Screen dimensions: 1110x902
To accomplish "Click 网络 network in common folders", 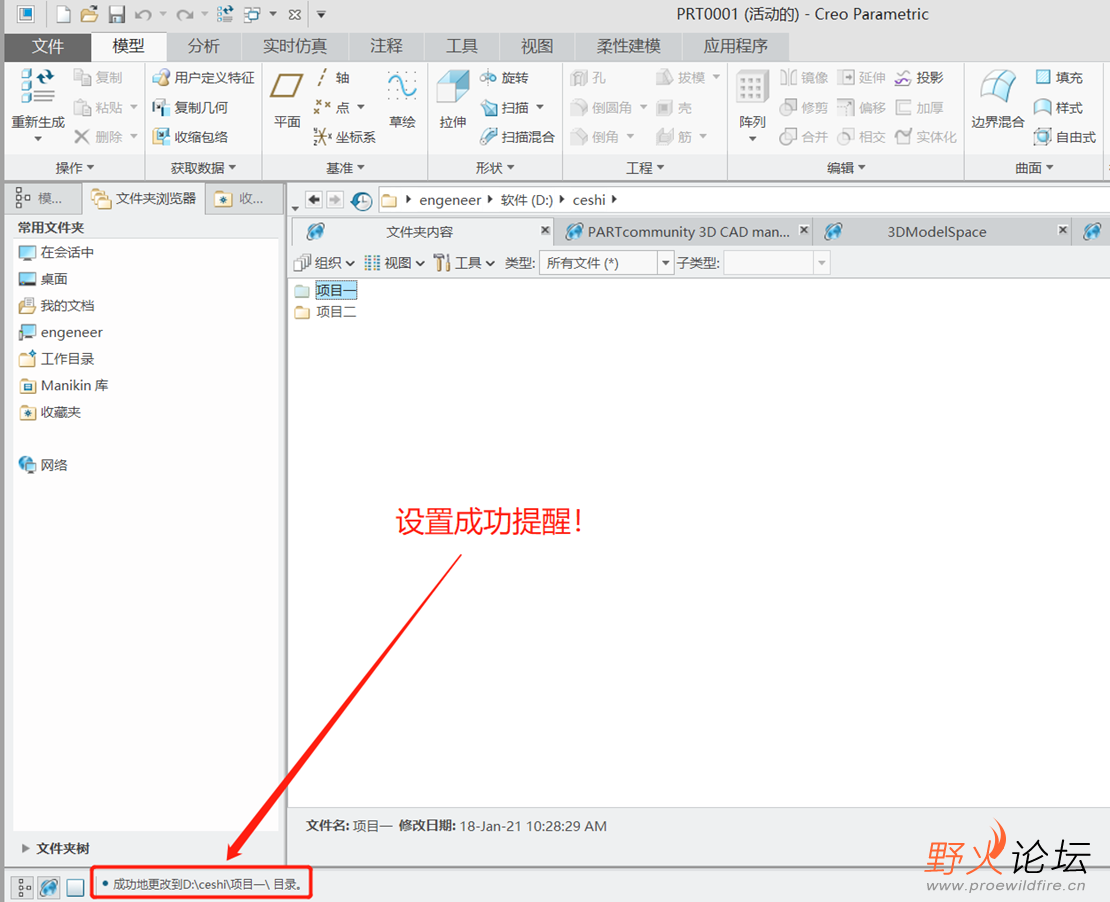I will [44, 465].
